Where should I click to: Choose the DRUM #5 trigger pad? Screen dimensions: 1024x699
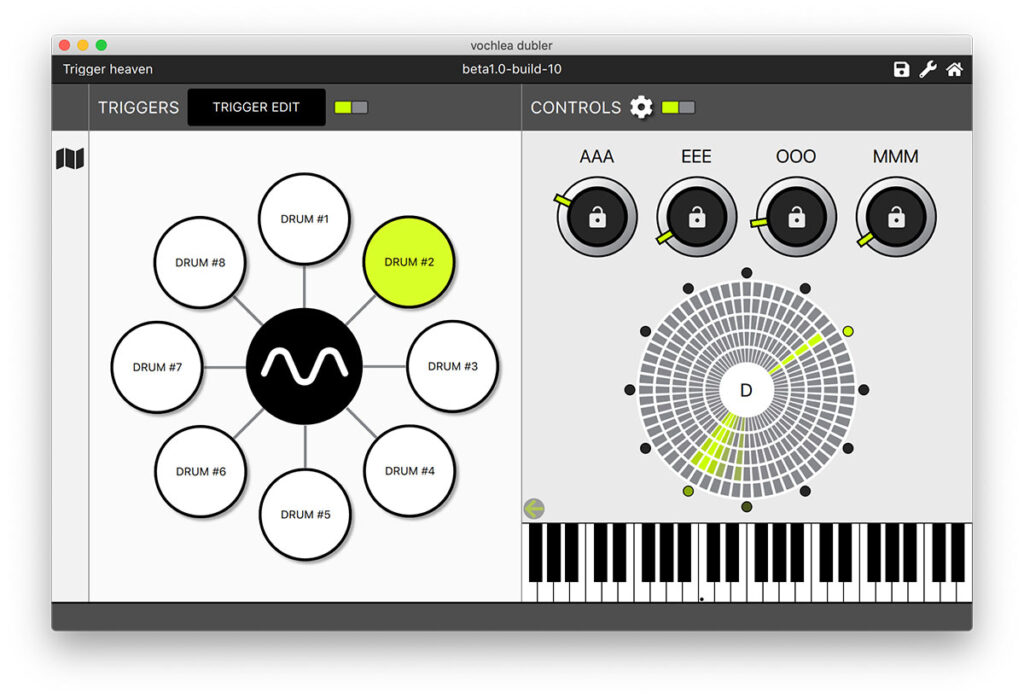pyautogui.click(x=304, y=514)
